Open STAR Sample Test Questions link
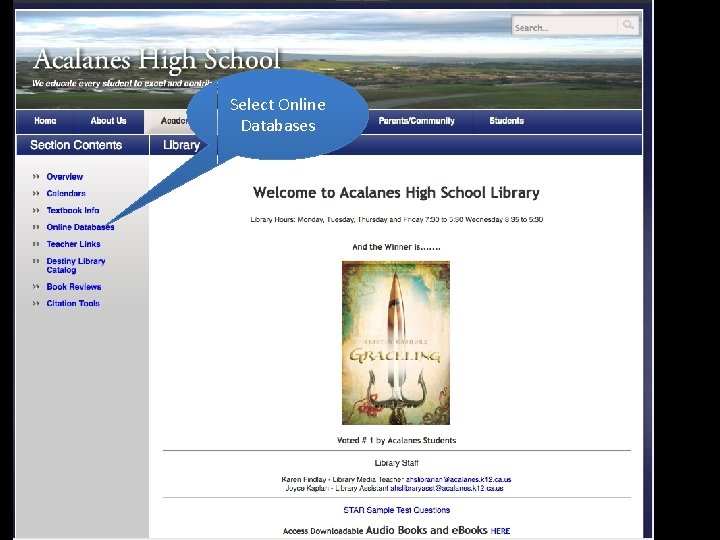720x540 pixels. [397, 510]
